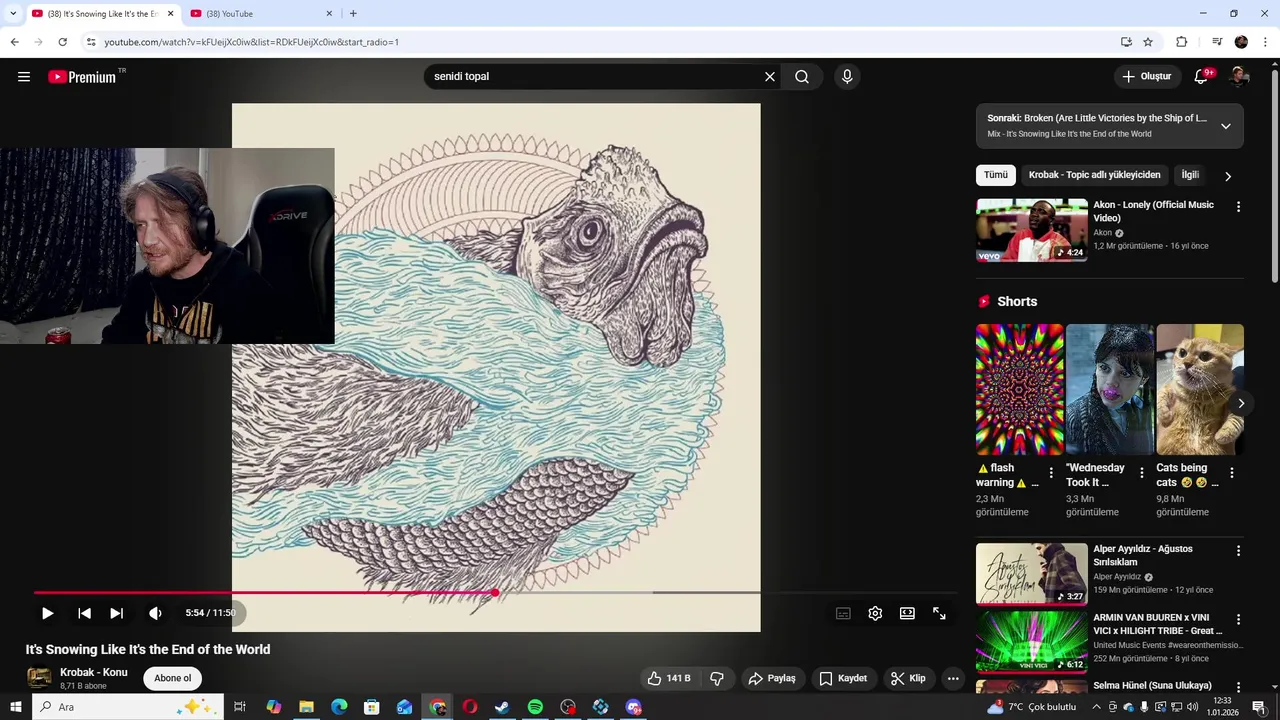Open the Windows Start menu

click(15, 707)
